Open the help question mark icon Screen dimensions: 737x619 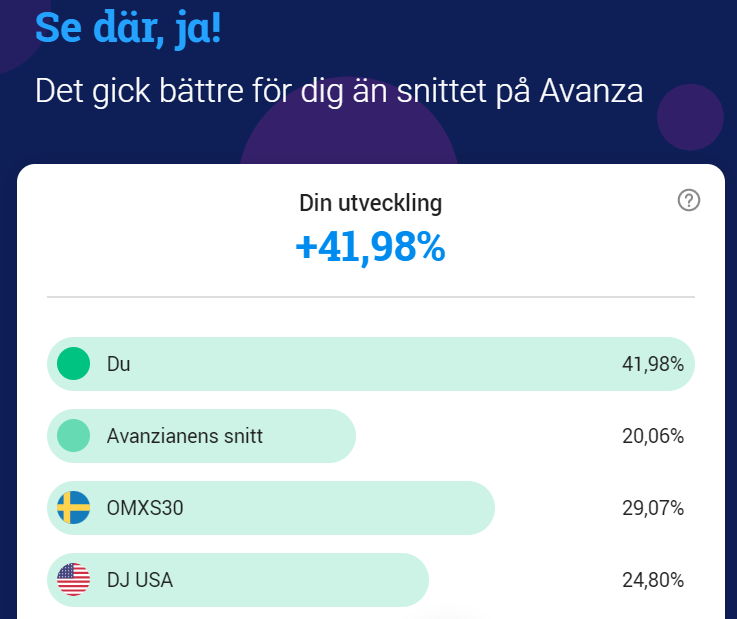[x=689, y=201]
